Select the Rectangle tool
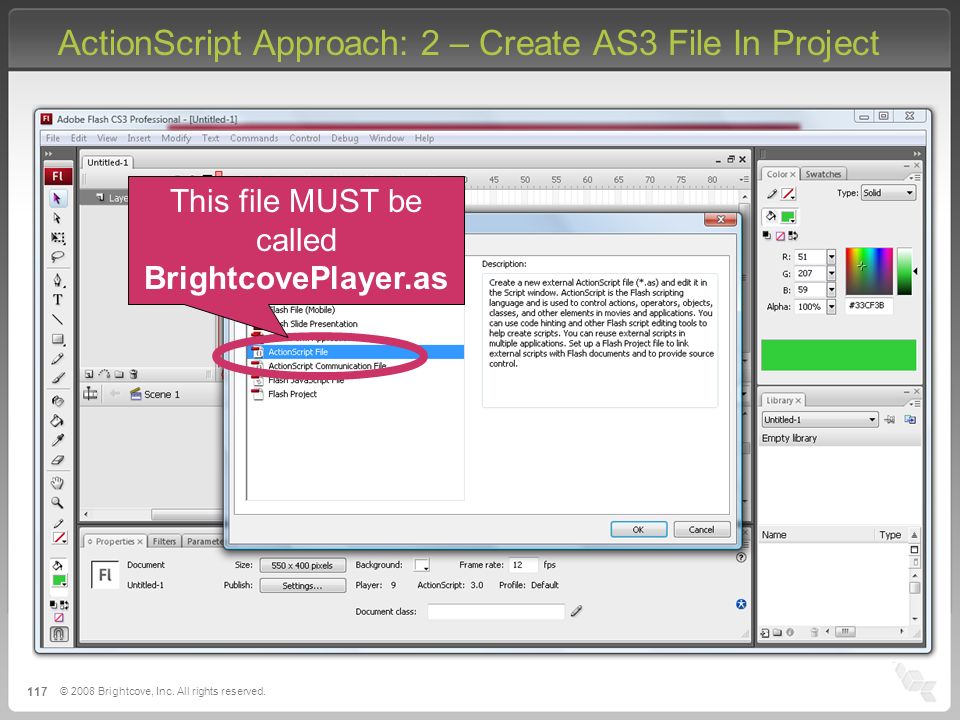 tap(58, 339)
